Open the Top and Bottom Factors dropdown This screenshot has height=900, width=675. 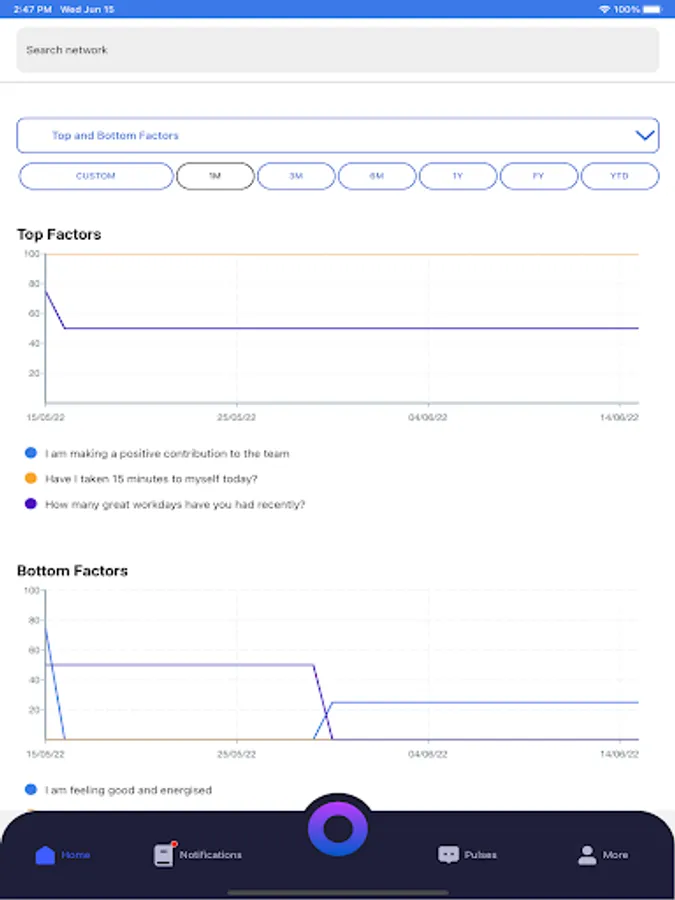pyautogui.click(x=338, y=135)
